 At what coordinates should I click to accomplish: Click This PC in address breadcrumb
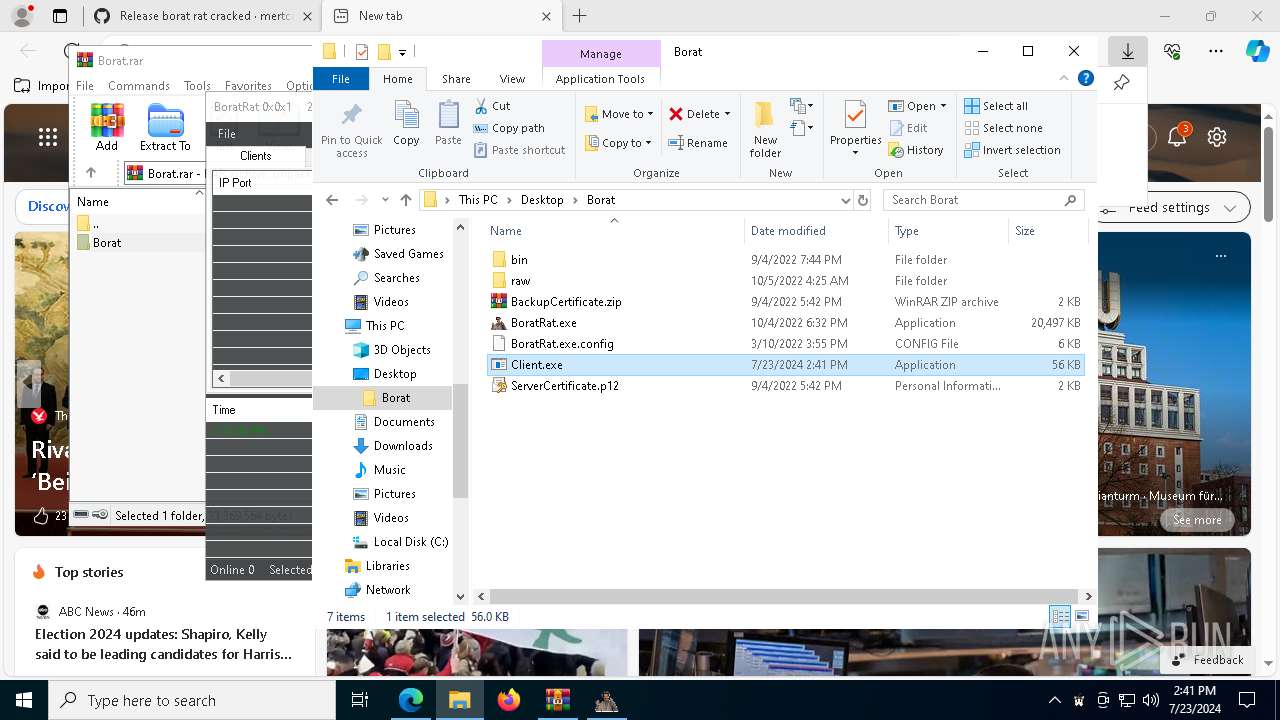[478, 200]
